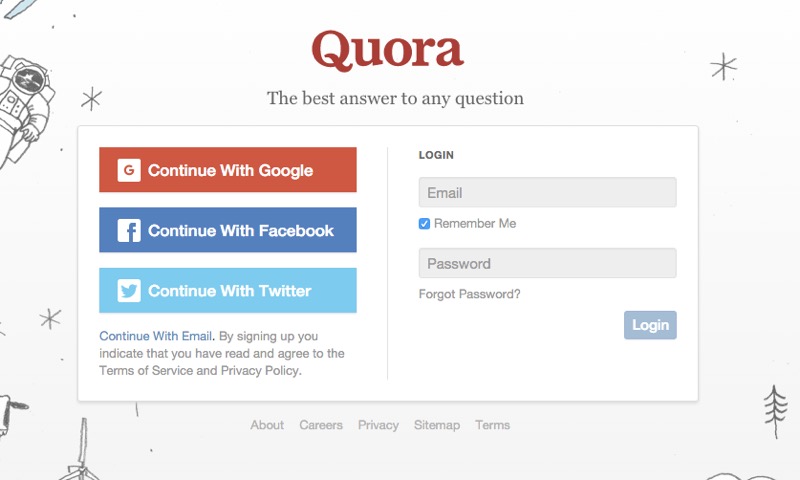The height and width of the screenshot is (480, 800).
Task: Click the pine tree doodle
Action: (x=775, y=411)
